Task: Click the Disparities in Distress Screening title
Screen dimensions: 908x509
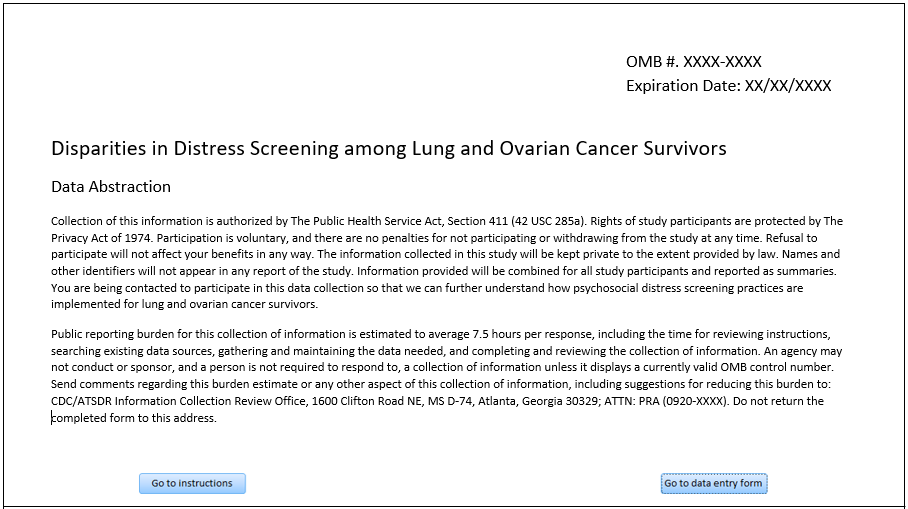Action: 388,150
